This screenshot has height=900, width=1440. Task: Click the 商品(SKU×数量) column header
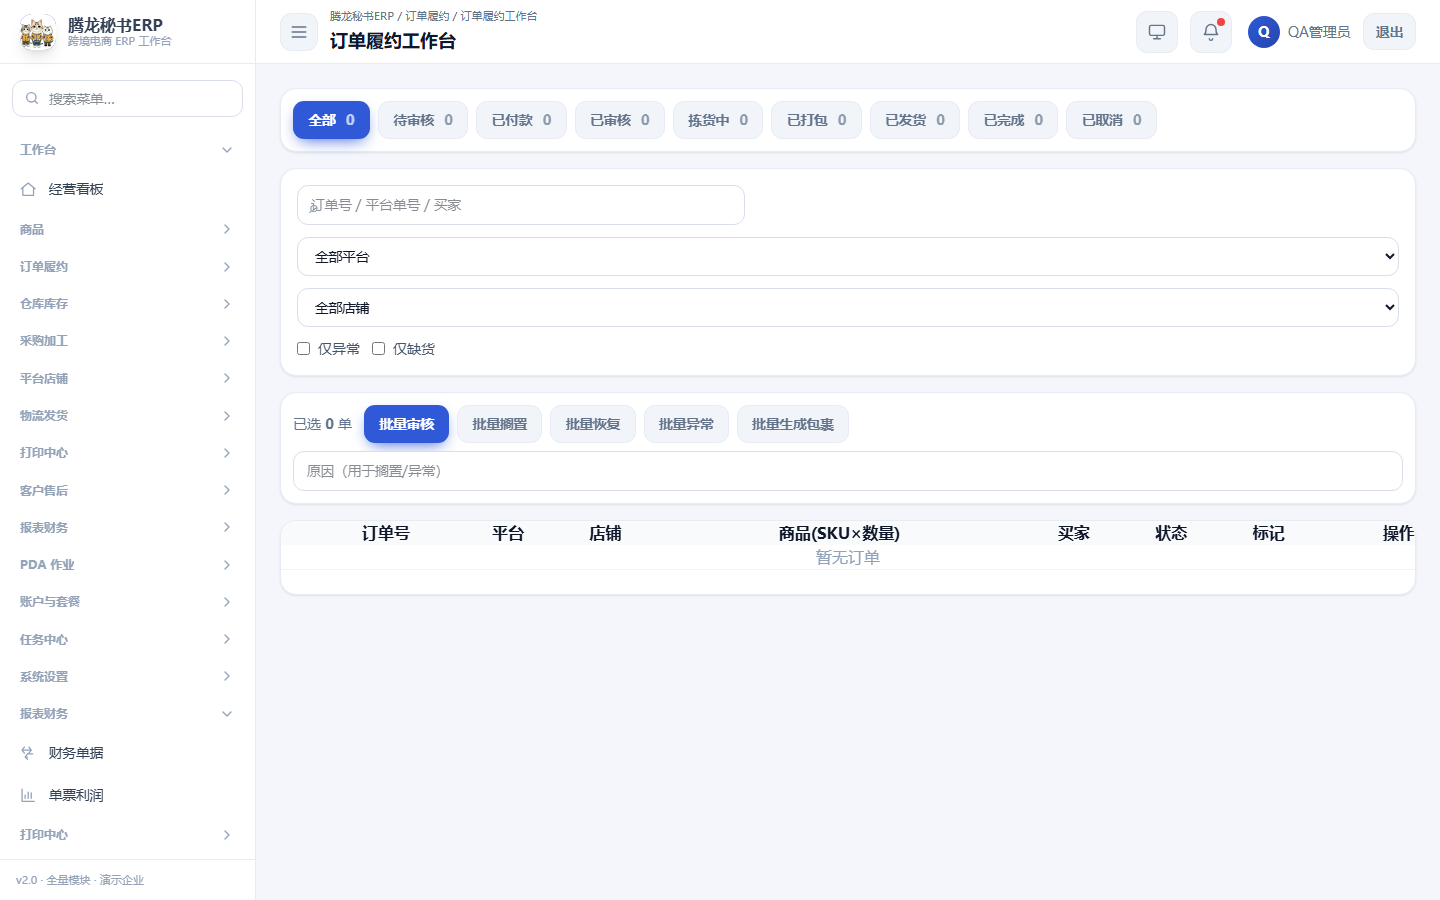click(x=839, y=533)
